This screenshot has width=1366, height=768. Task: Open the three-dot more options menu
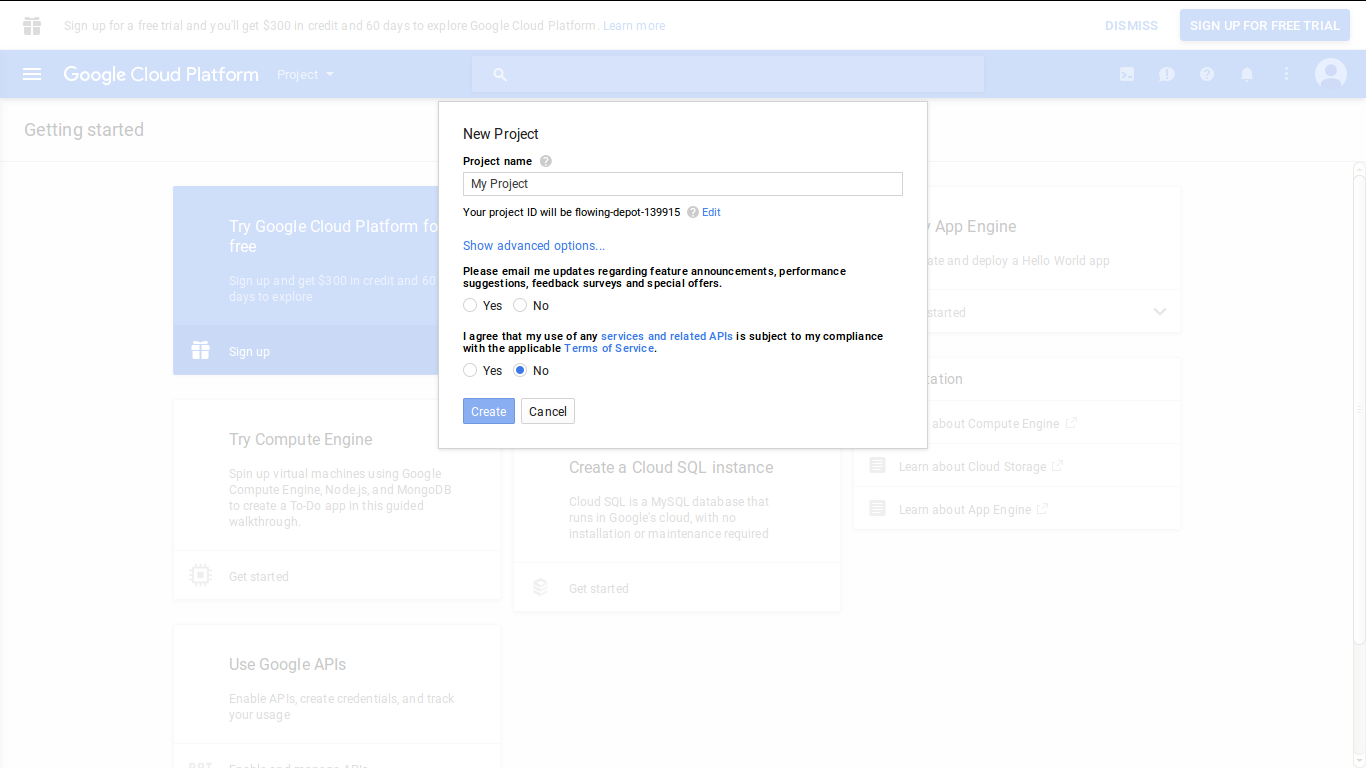click(x=1287, y=74)
